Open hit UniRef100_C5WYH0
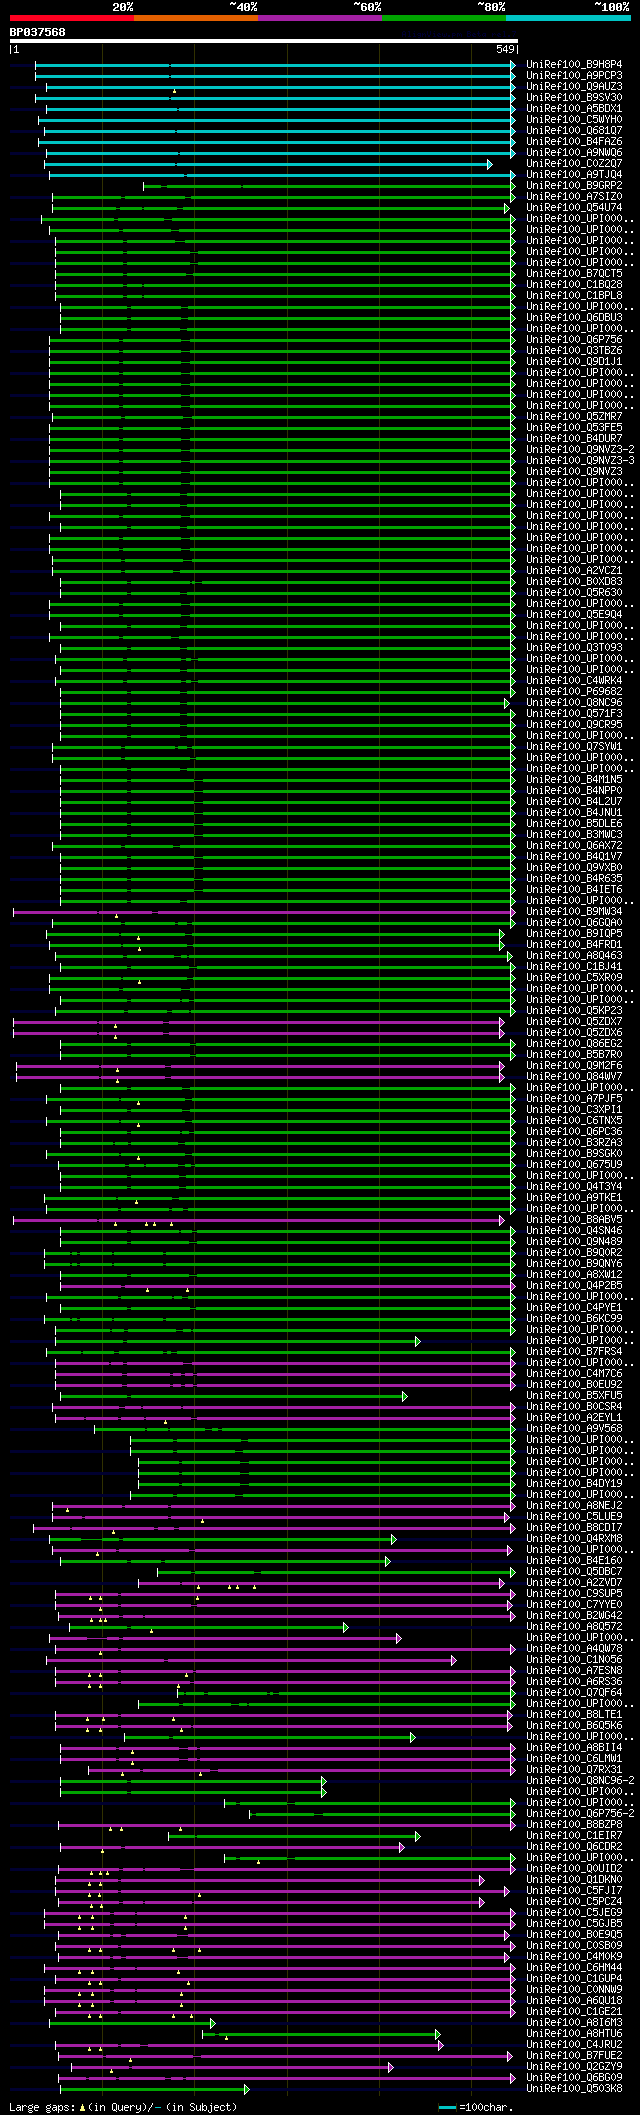This screenshot has height=2115, width=640. (574, 120)
